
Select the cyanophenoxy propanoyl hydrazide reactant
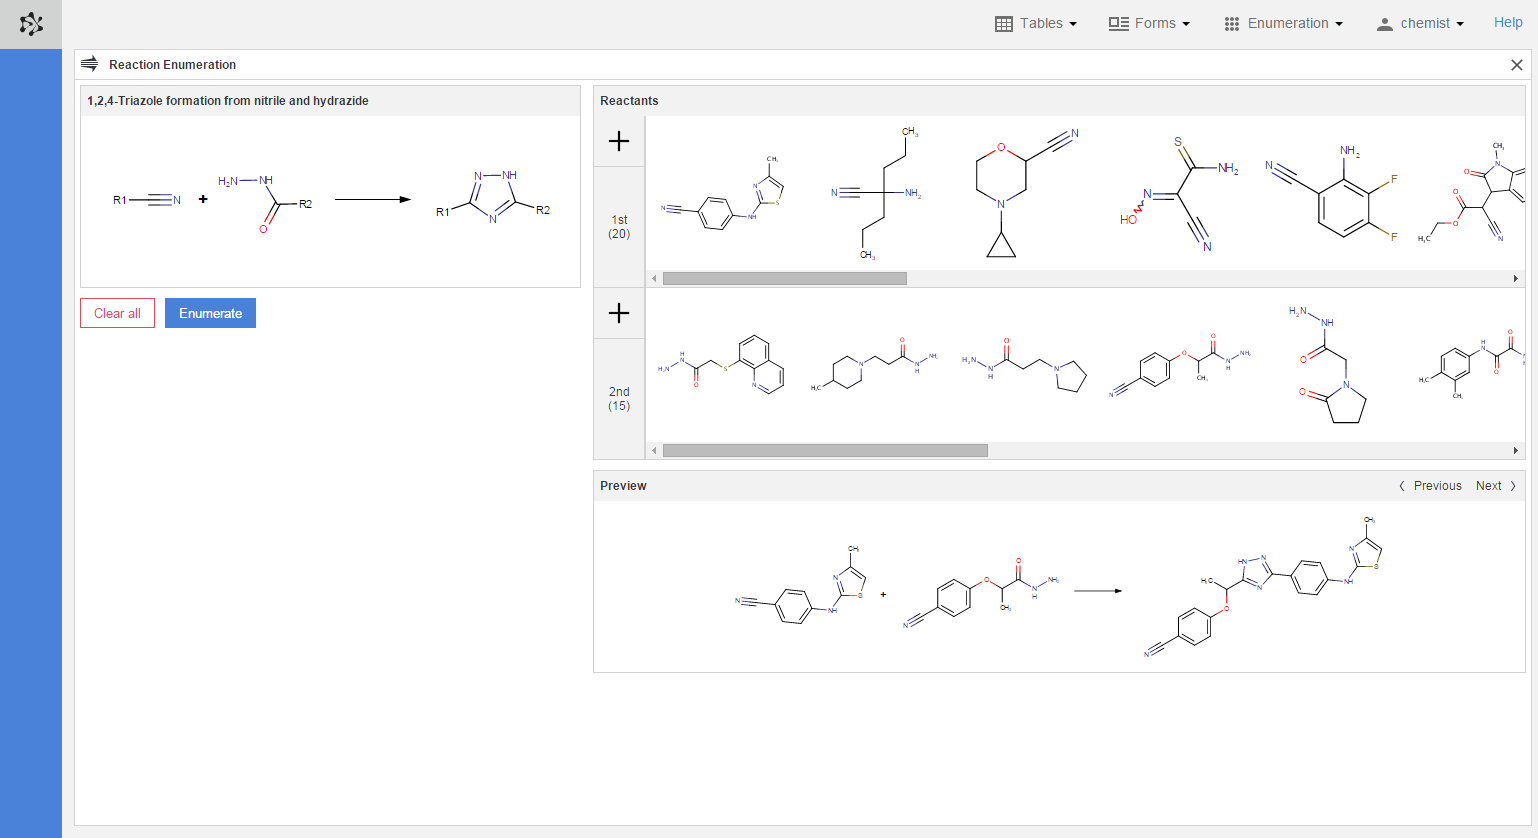tap(1180, 366)
